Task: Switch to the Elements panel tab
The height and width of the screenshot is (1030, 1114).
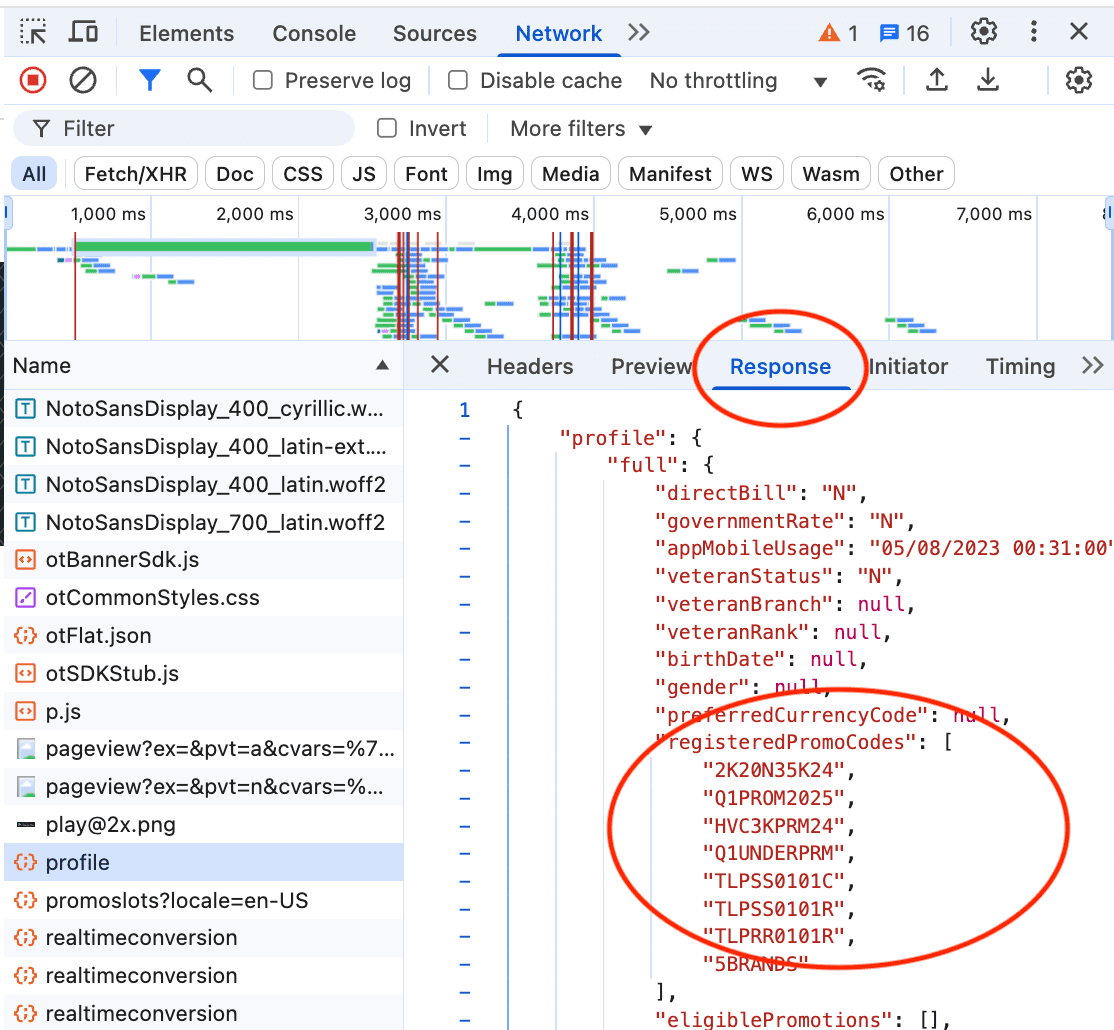Action: [x=186, y=33]
